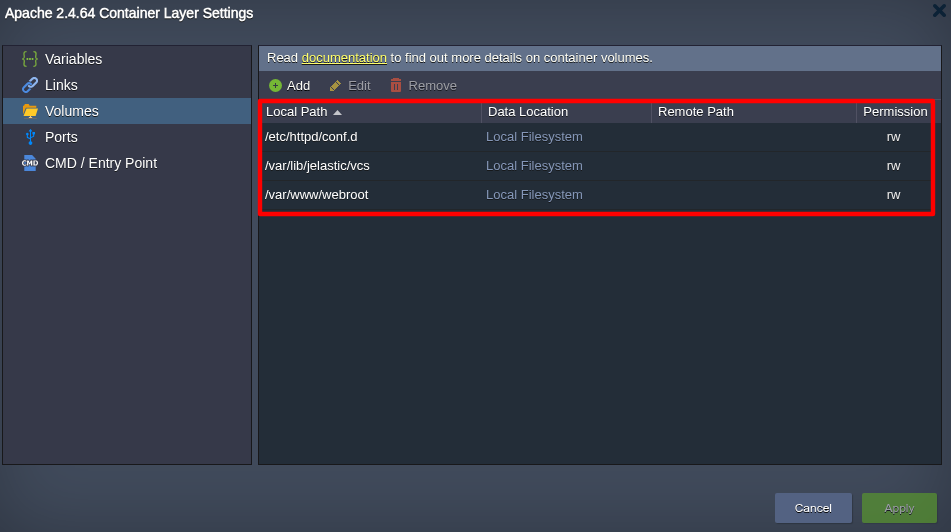This screenshot has height=532, width=951.
Task: Open the Variables section
Action: (x=127, y=59)
